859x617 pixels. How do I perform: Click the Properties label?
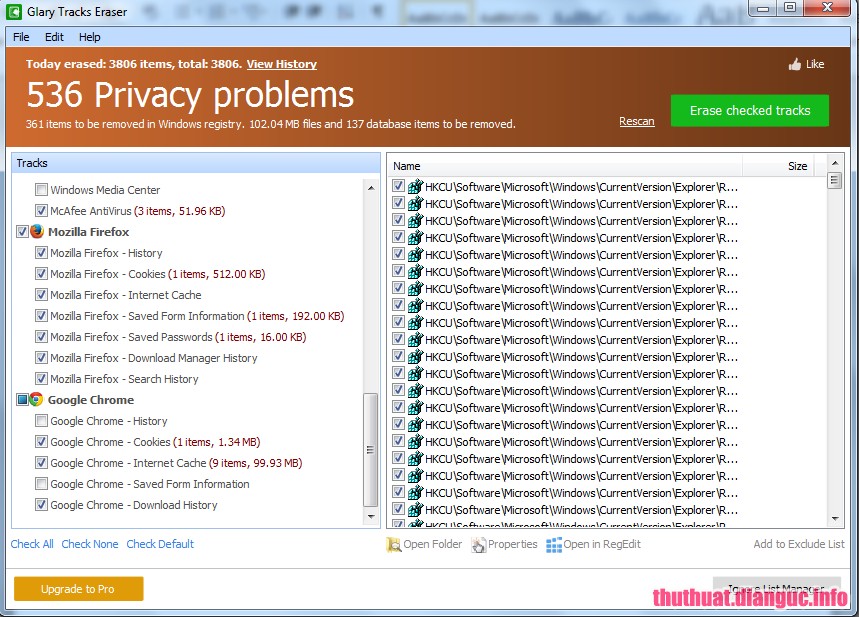click(x=513, y=544)
